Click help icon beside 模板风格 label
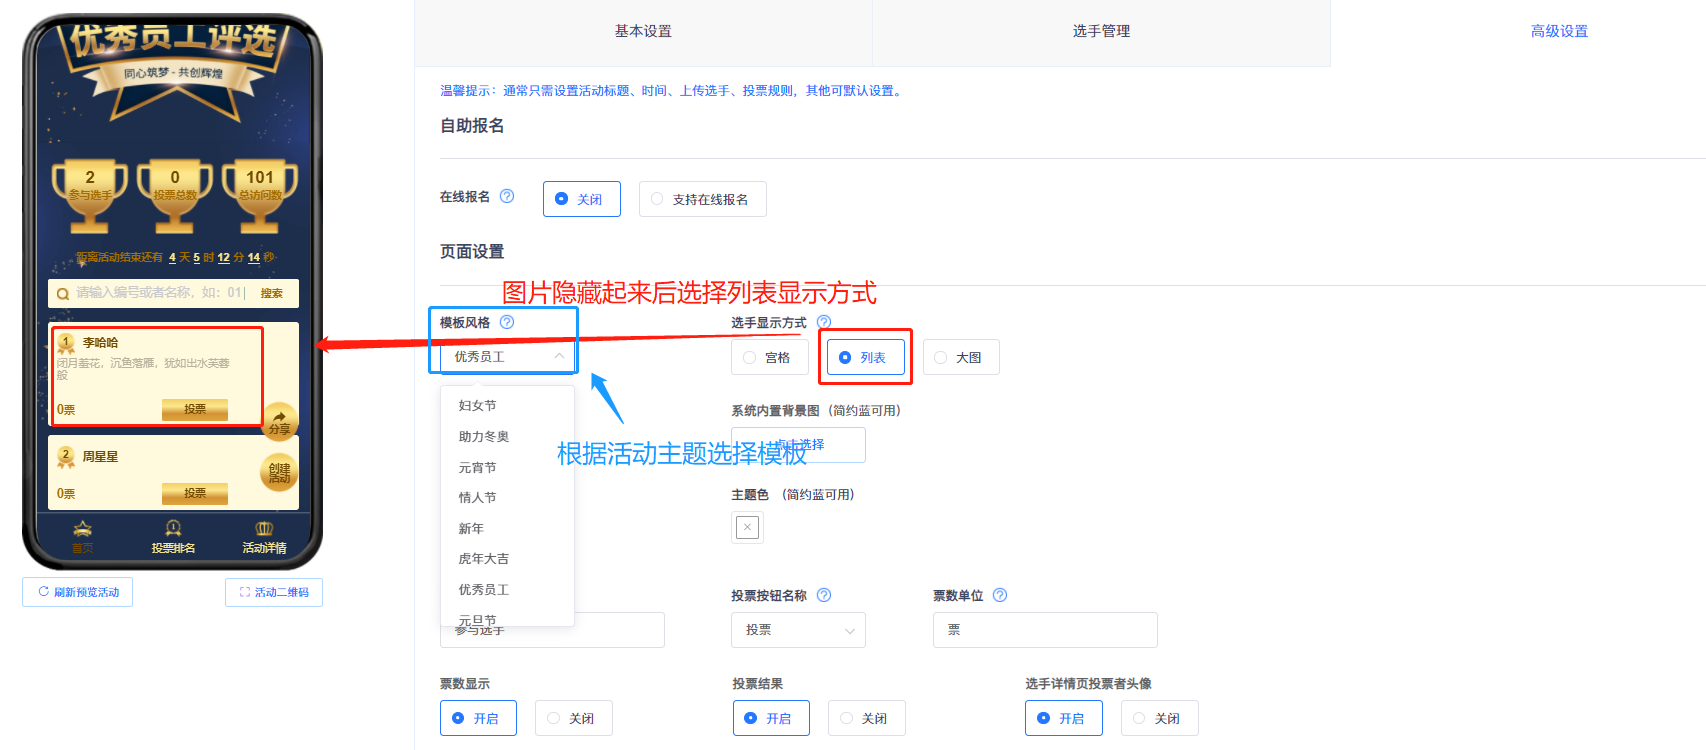 pyautogui.click(x=507, y=322)
